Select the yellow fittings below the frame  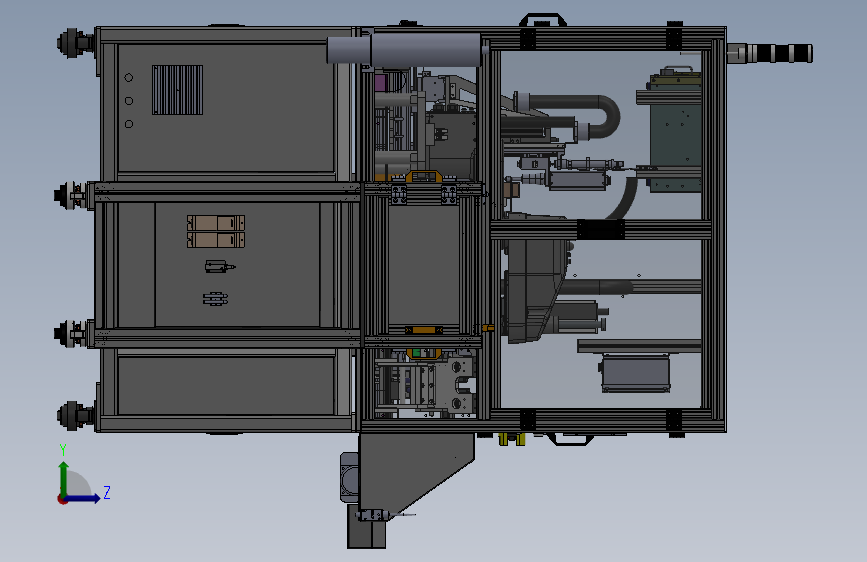(x=511, y=439)
